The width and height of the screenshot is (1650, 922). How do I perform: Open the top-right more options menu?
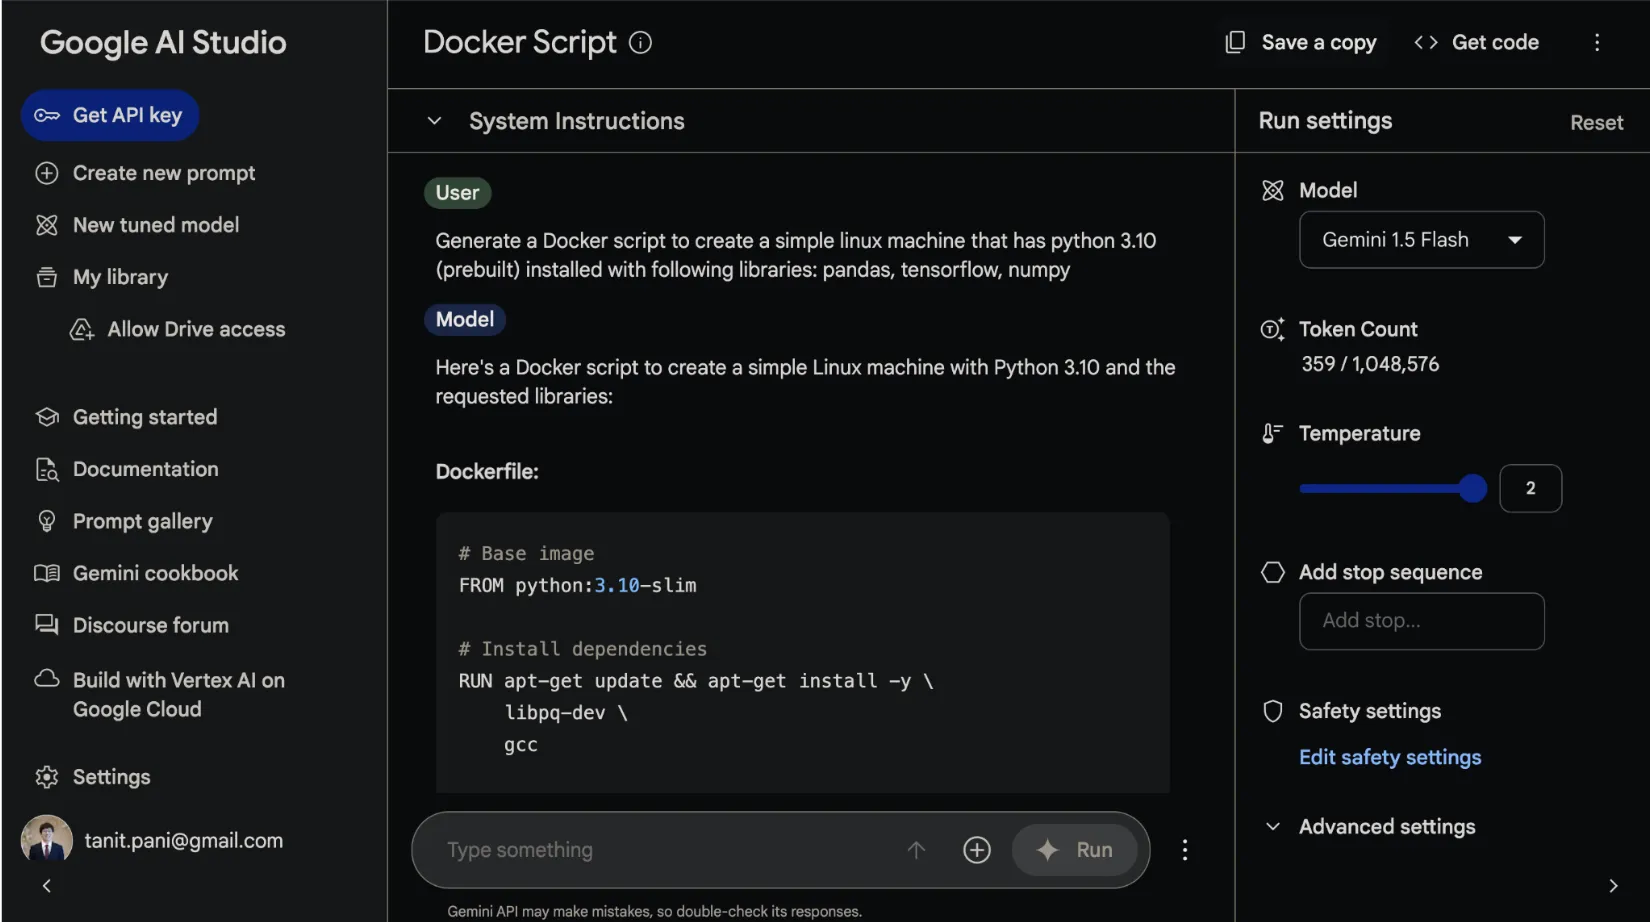1597,42
